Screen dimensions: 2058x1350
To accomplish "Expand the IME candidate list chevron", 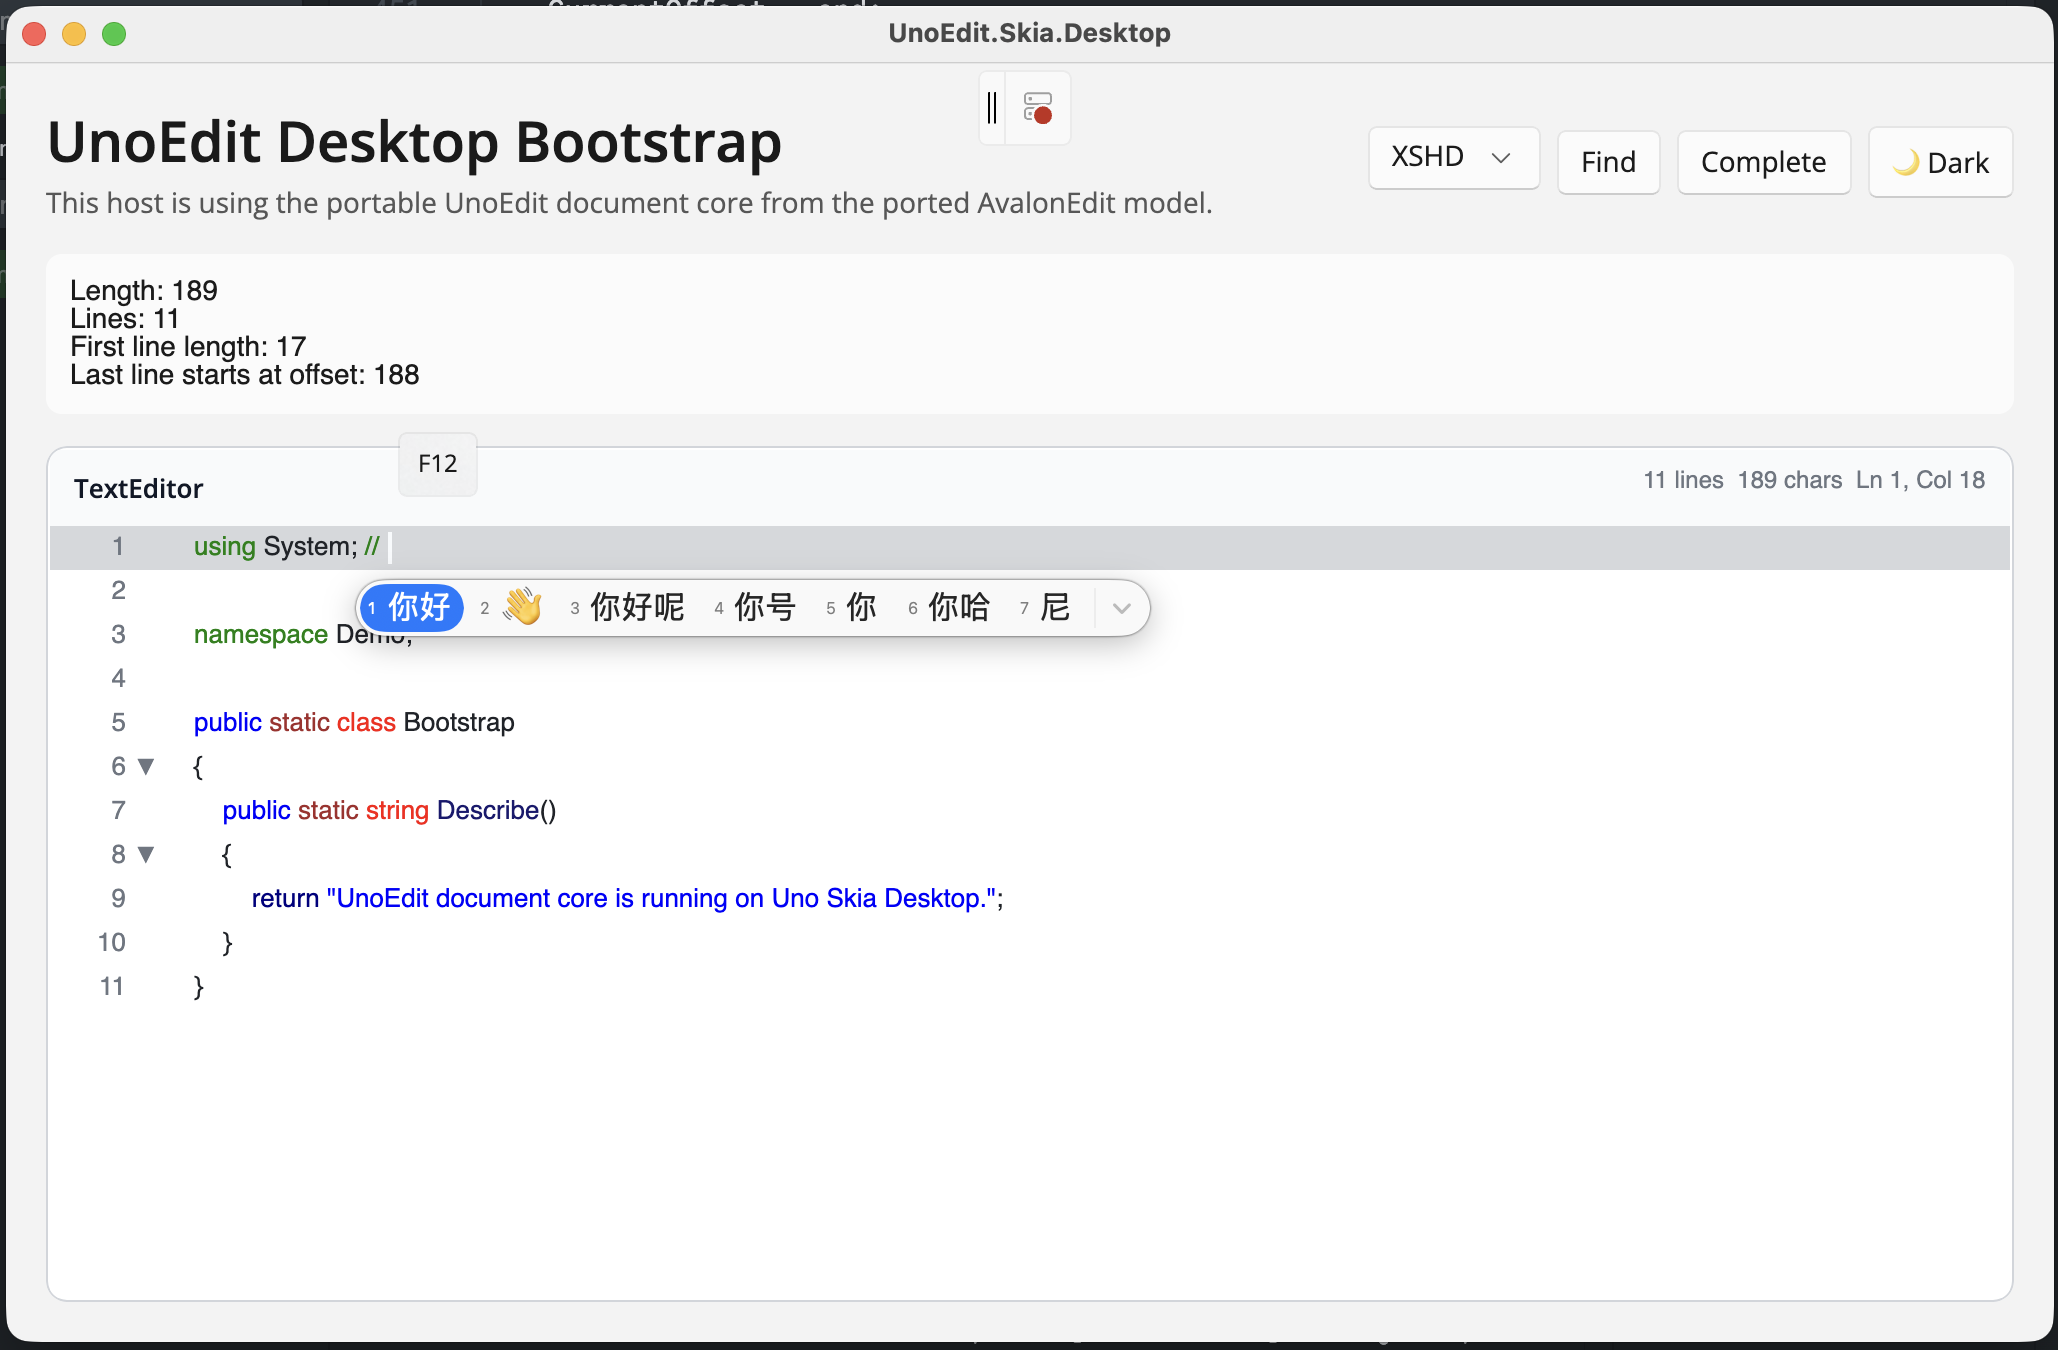I will coord(1122,608).
